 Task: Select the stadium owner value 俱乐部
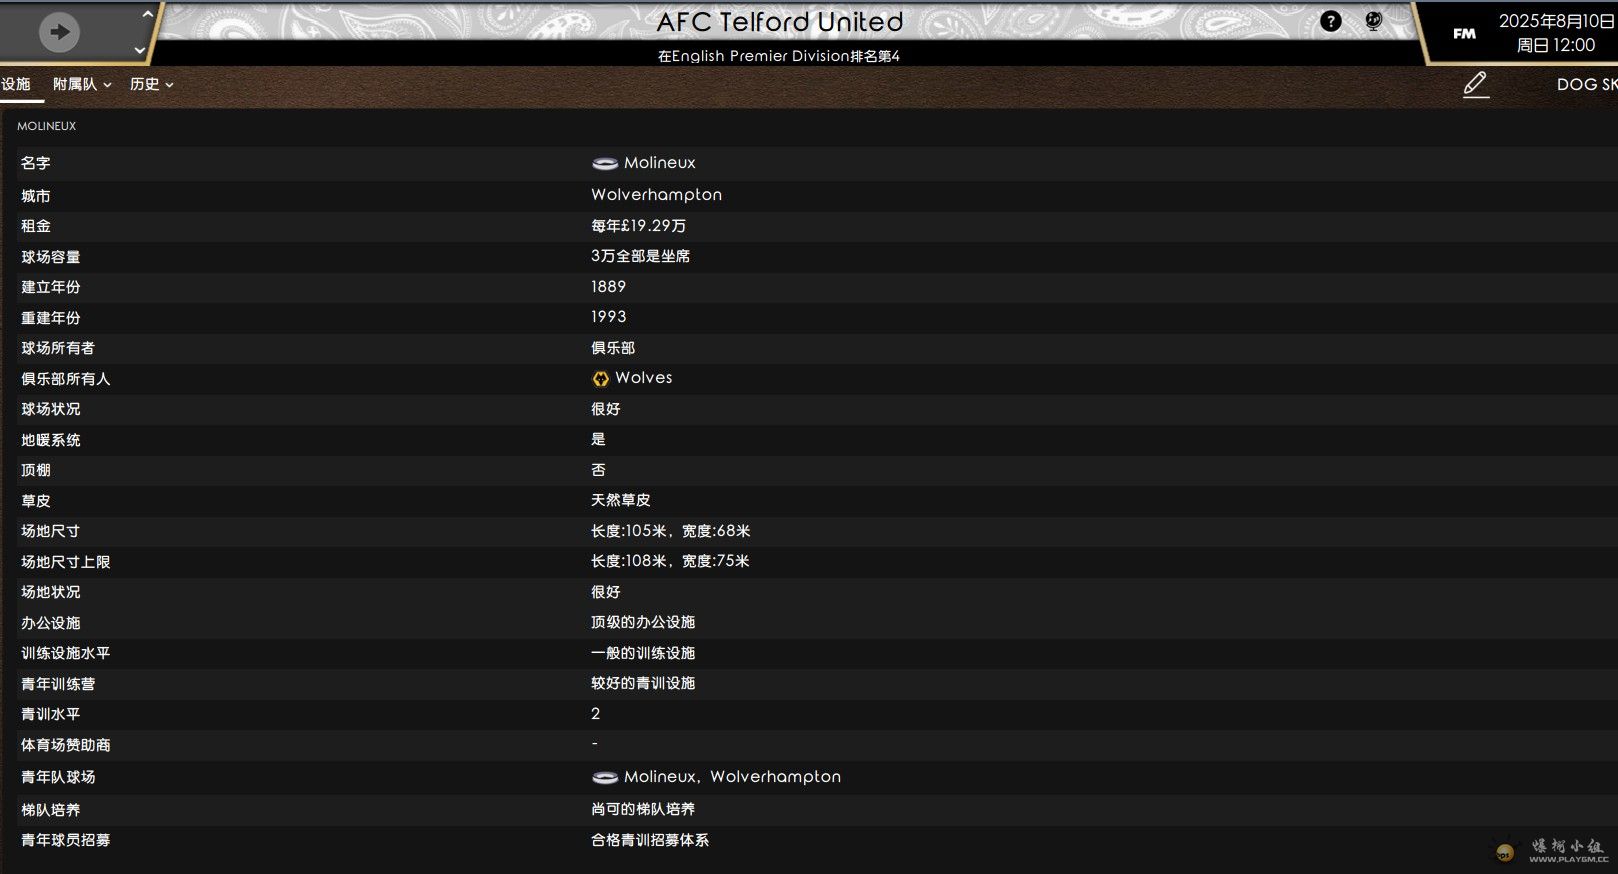click(x=613, y=348)
